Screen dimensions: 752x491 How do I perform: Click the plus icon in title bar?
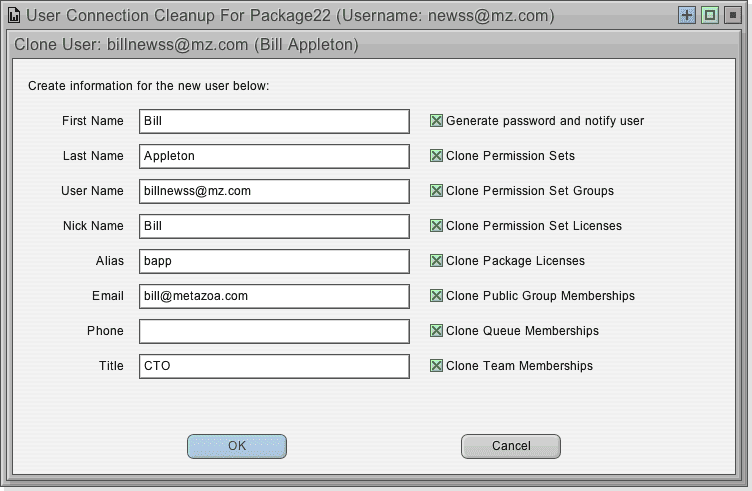point(687,15)
